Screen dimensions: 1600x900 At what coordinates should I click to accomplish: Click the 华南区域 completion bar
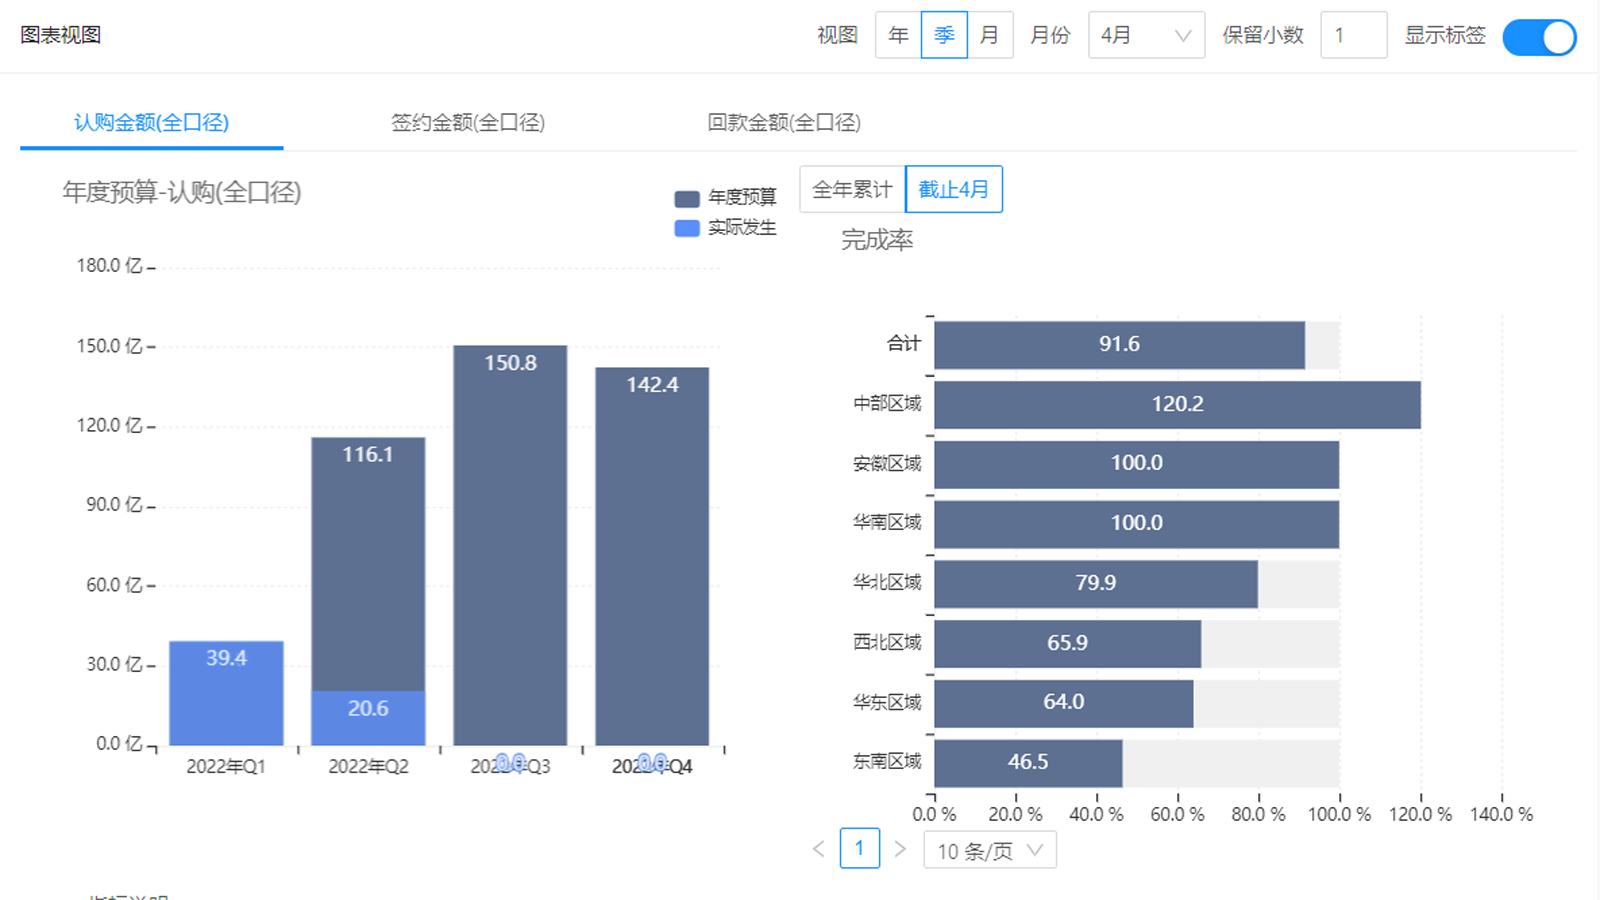[x=1136, y=524]
